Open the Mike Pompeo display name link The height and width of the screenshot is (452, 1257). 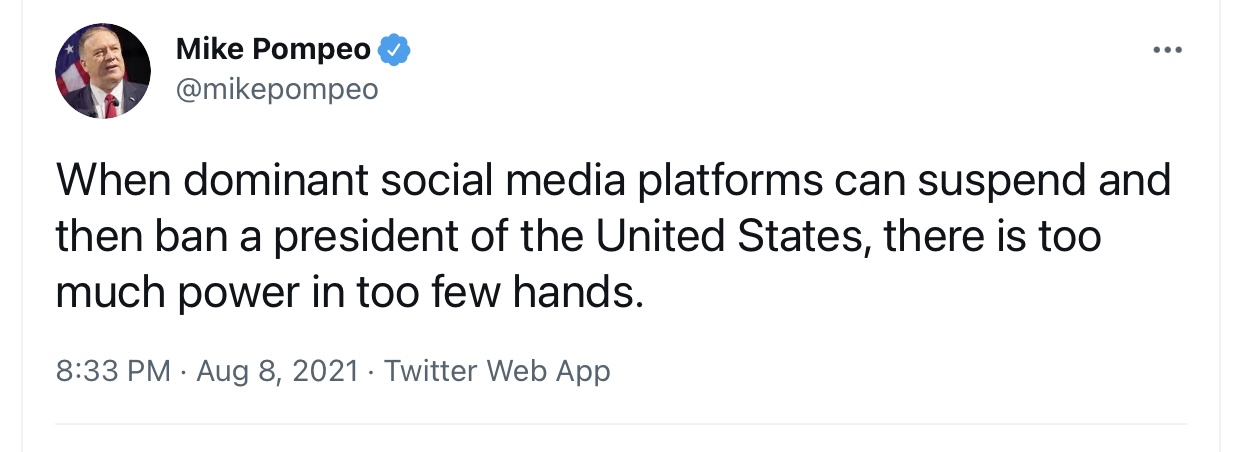273,49
